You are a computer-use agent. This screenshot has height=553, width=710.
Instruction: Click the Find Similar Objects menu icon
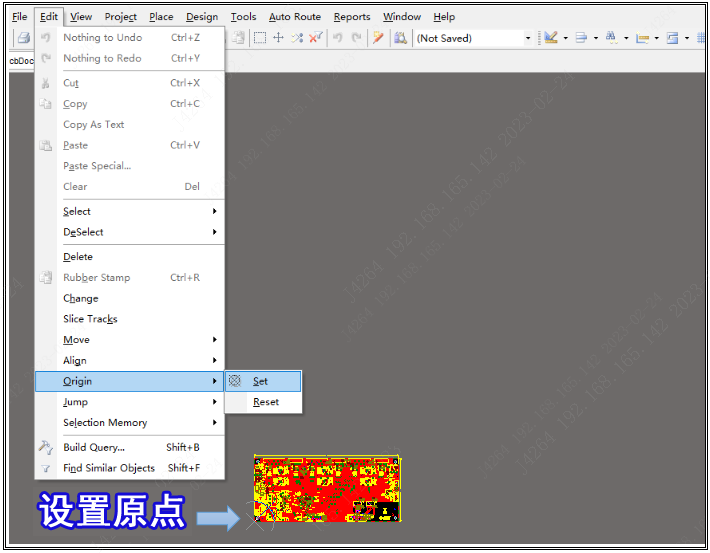[x=46, y=468]
